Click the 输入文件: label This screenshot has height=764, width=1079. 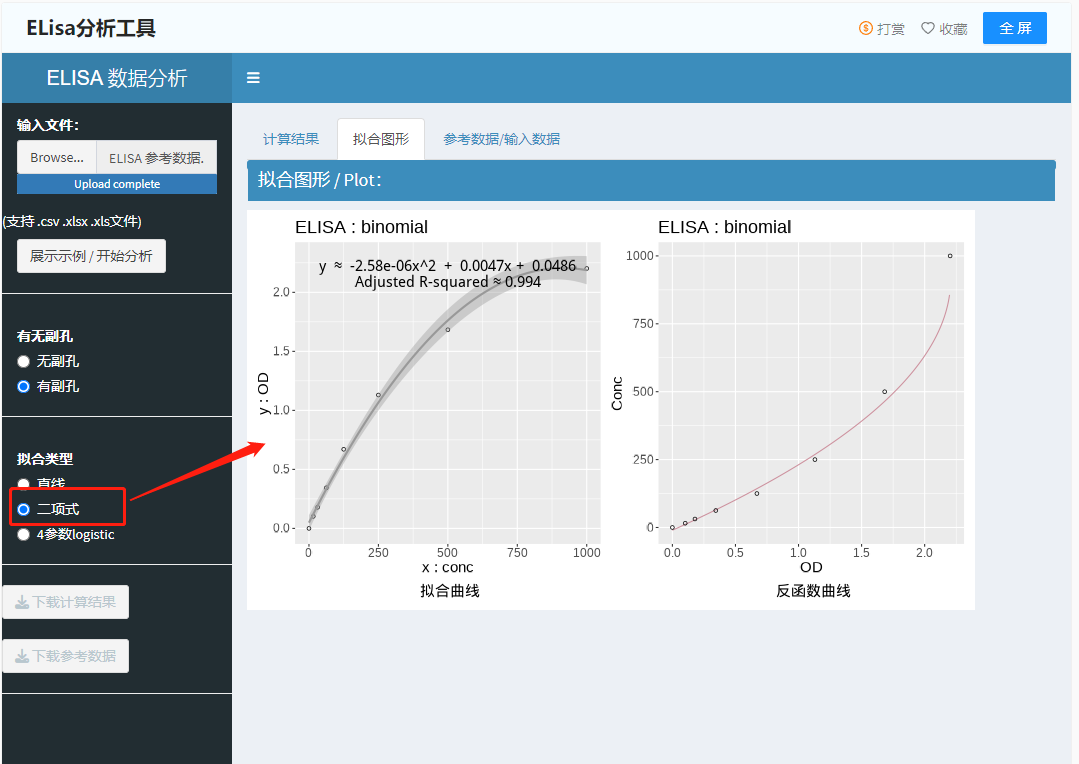(47, 125)
